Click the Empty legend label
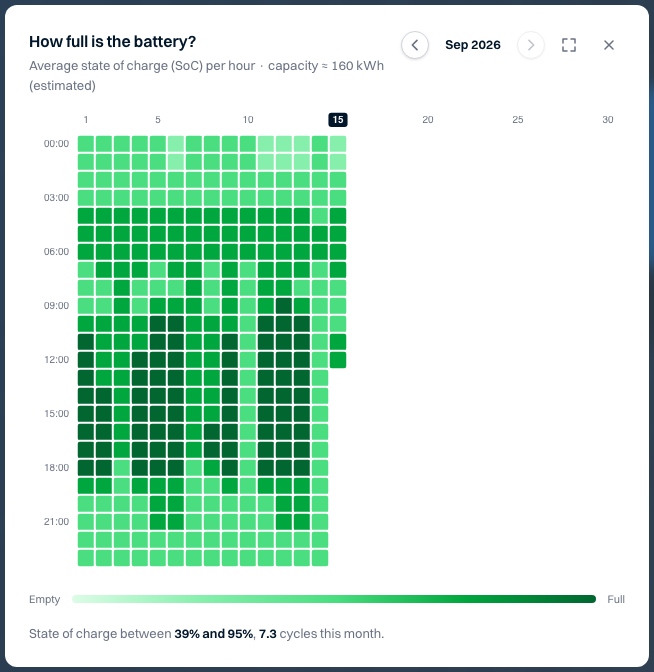The height and width of the screenshot is (672, 654). click(45, 599)
